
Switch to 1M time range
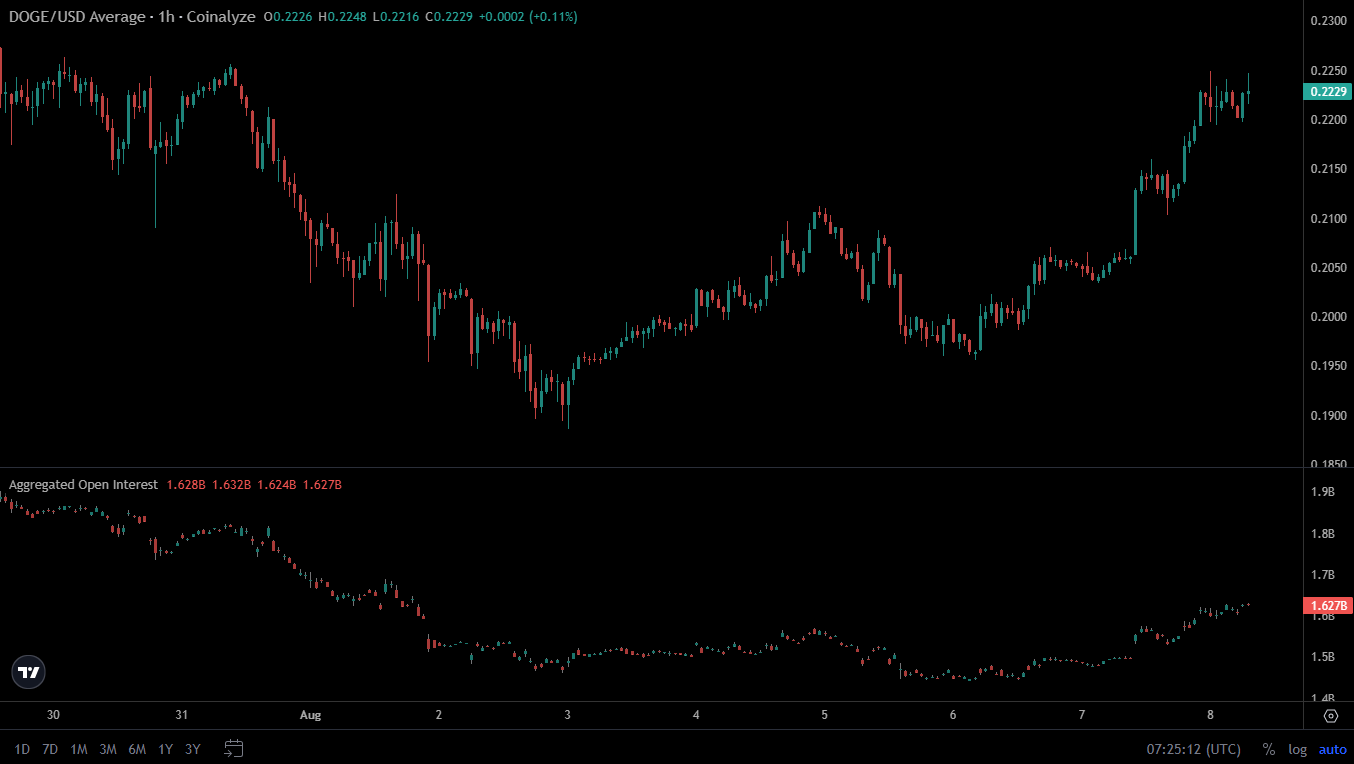[79, 749]
